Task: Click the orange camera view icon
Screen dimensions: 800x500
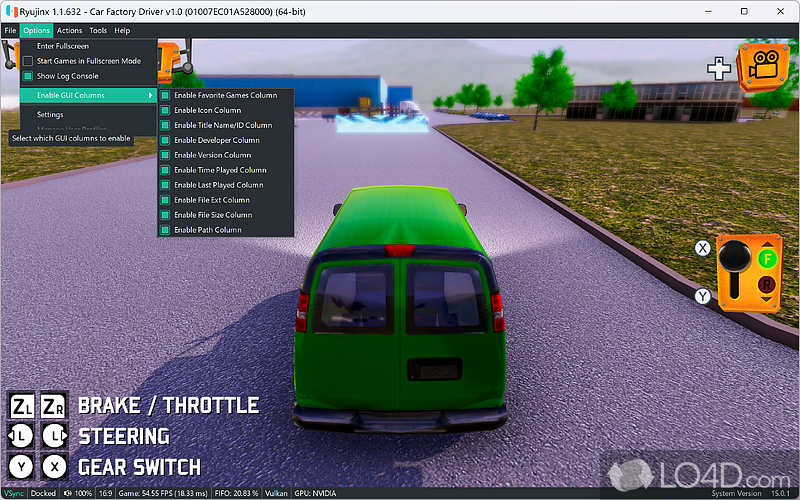Action: click(x=764, y=67)
